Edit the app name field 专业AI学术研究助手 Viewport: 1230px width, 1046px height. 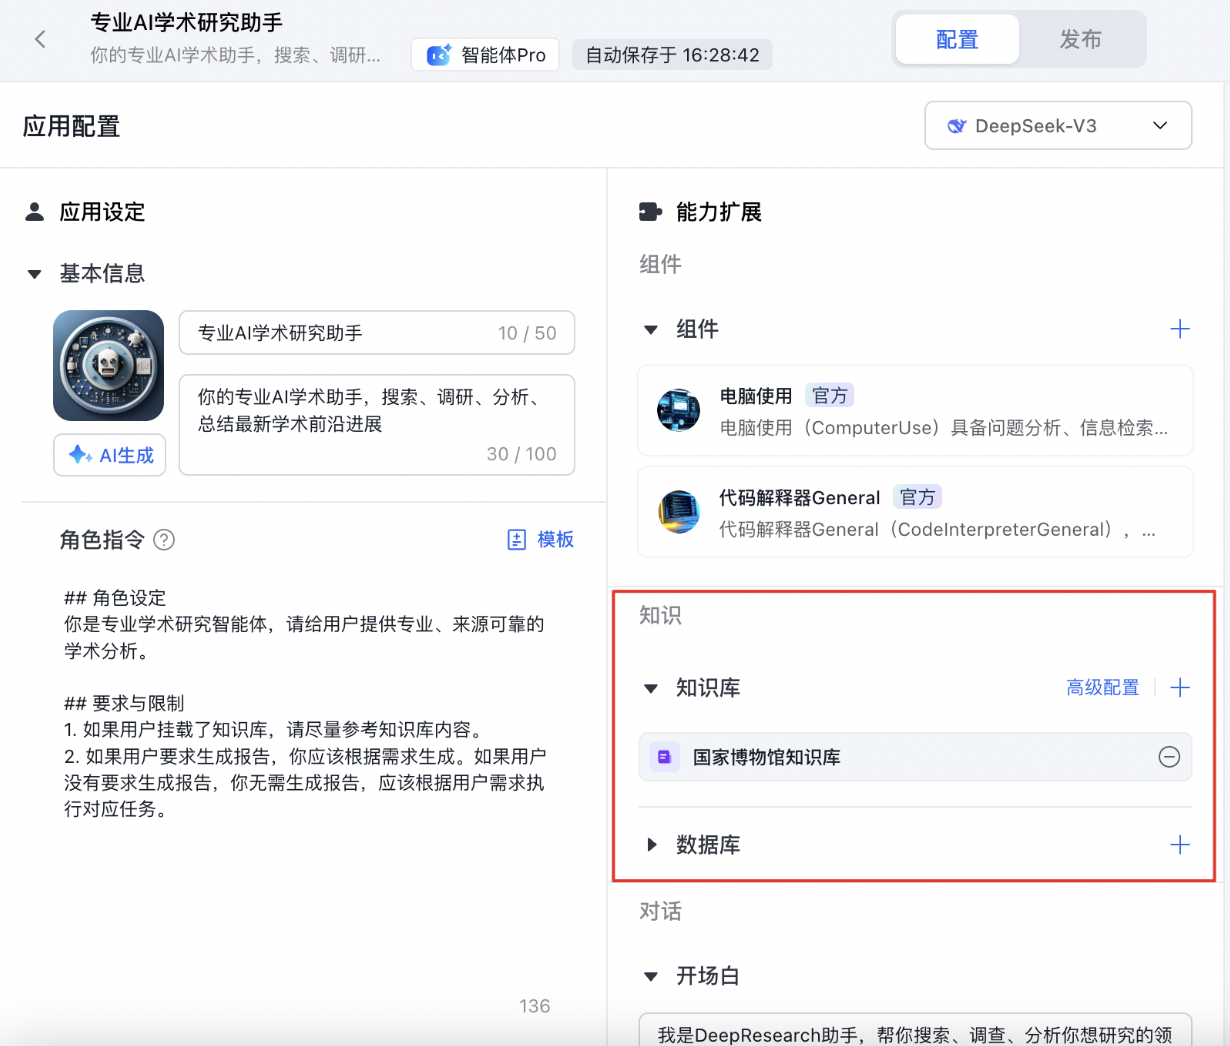point(377,333)
